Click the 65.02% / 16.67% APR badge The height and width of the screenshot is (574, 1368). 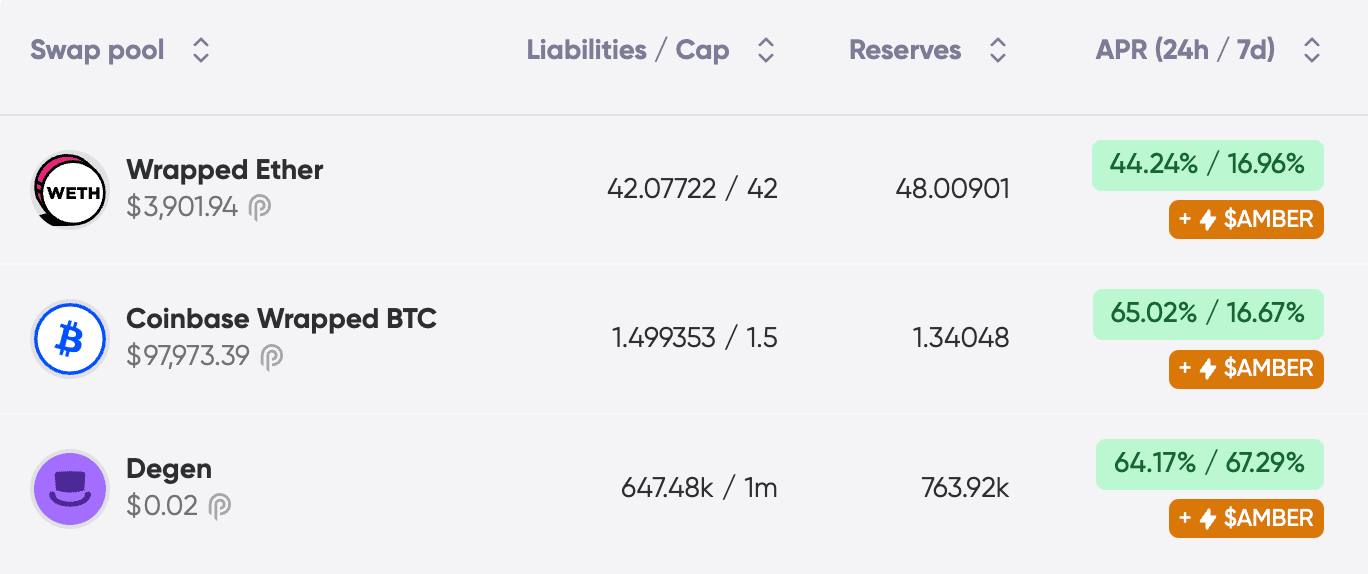click(x=1207, y=314)
